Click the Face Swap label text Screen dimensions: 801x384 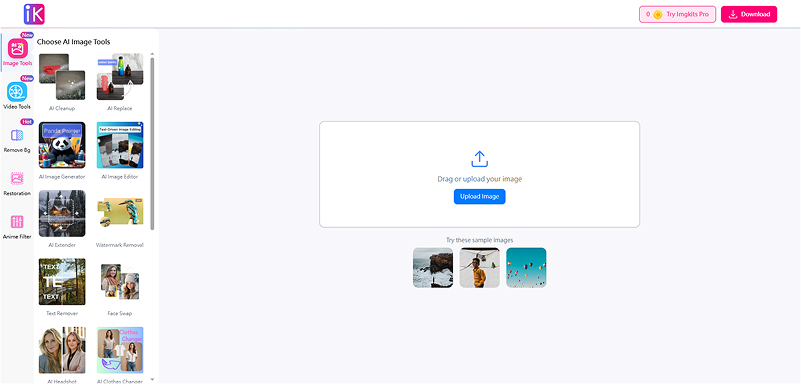[120, 314]
